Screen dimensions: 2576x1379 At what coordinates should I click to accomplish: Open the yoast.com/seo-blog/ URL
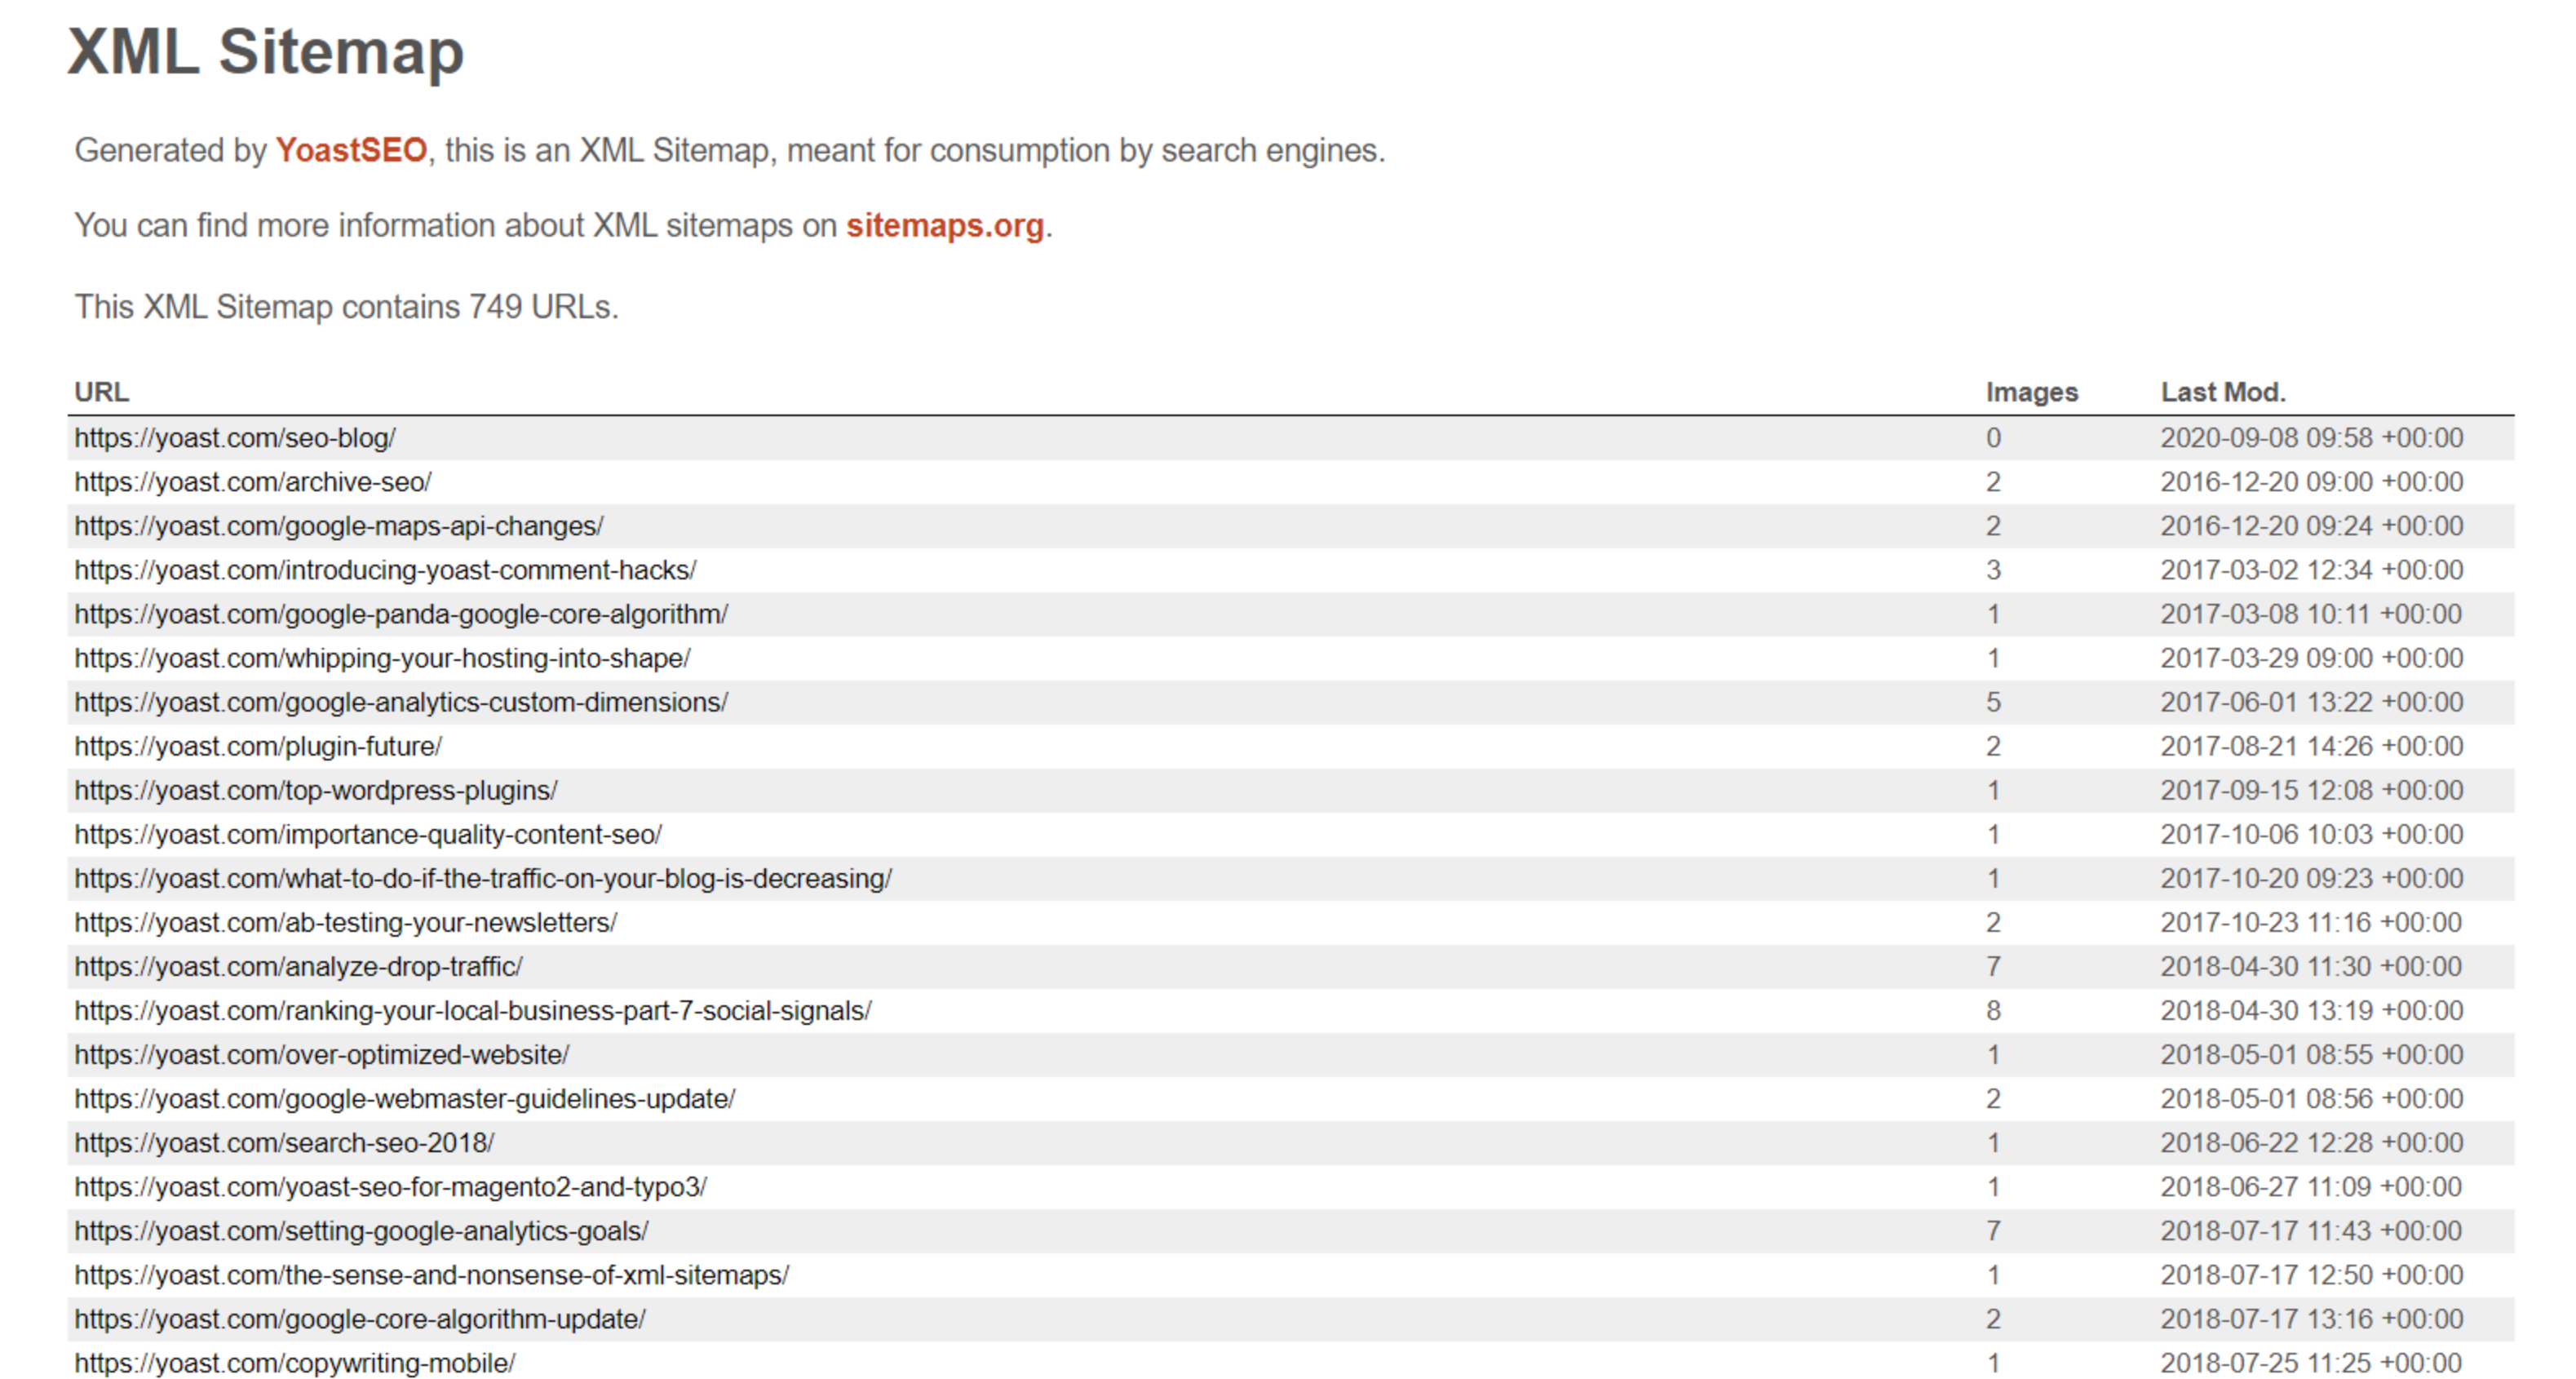(235, 438)
